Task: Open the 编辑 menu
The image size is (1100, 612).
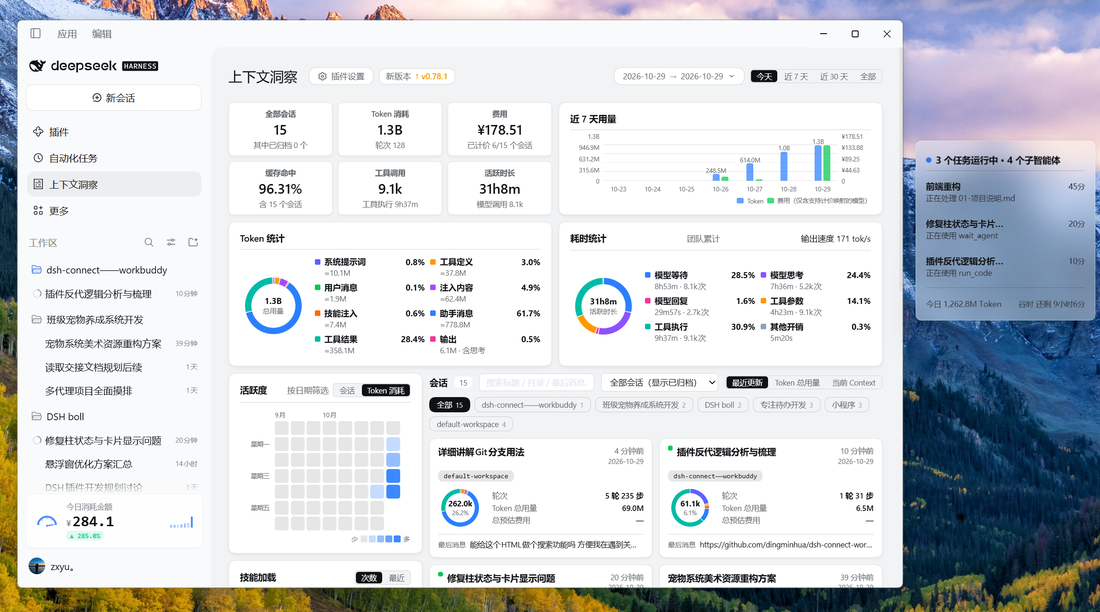Action: point(102,34)
